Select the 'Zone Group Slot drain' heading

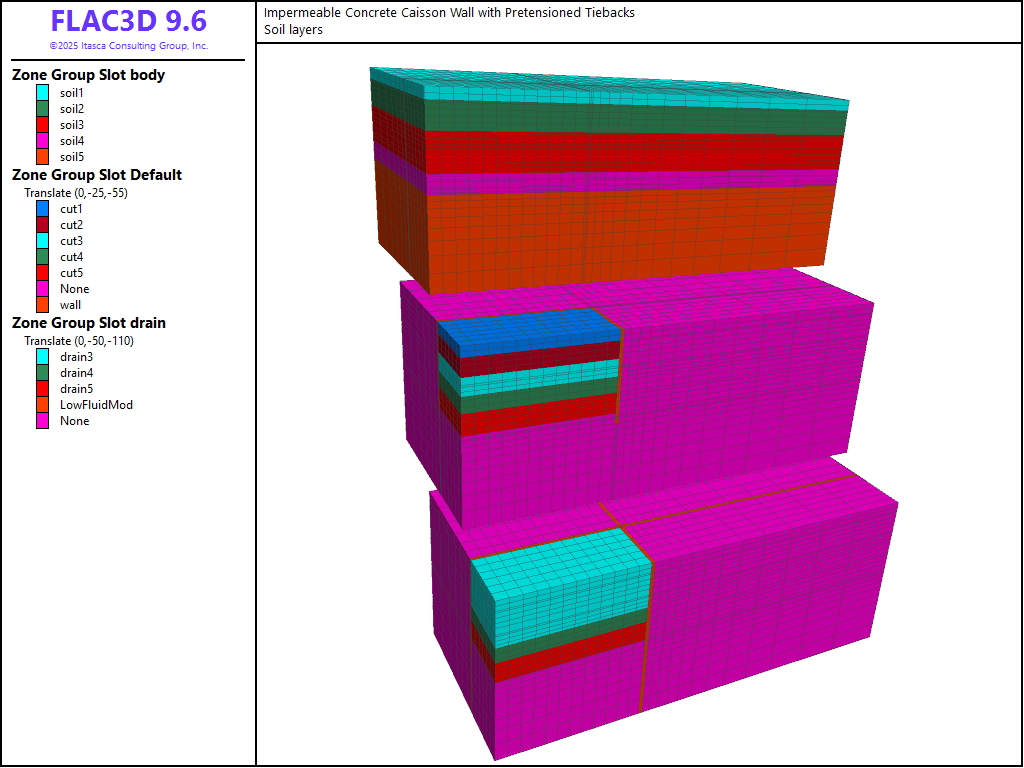click(x=89, y=323)
